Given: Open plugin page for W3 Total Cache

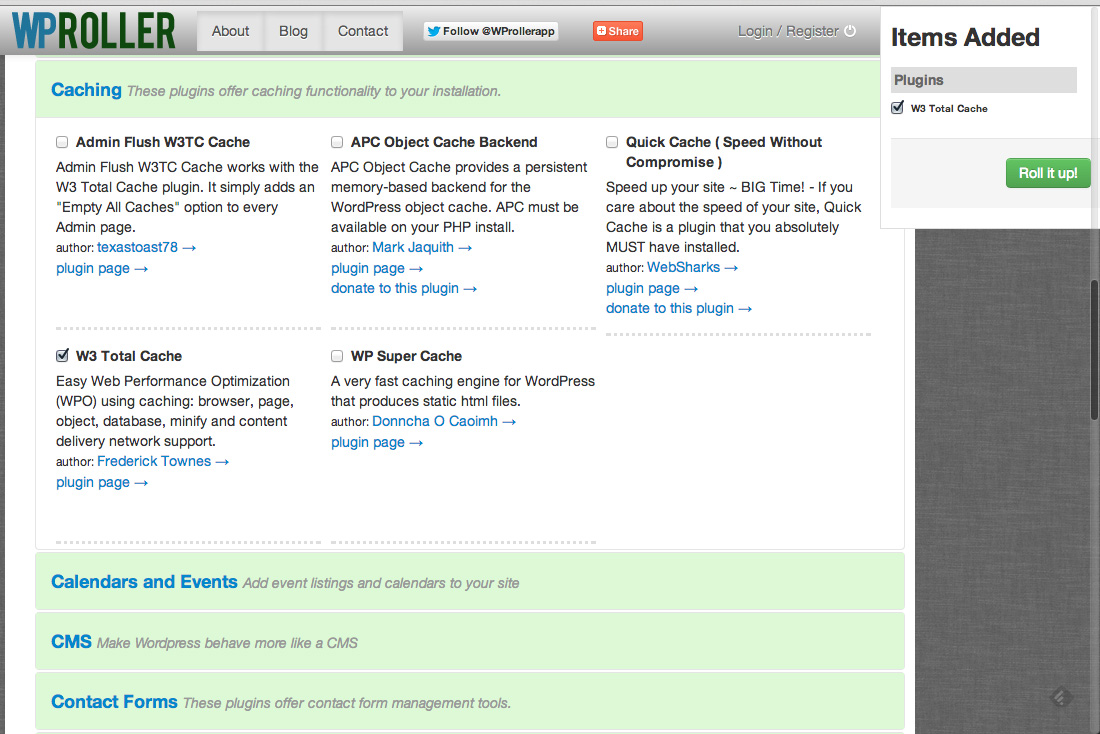Looking at the screenshot, I should [102, 482].
